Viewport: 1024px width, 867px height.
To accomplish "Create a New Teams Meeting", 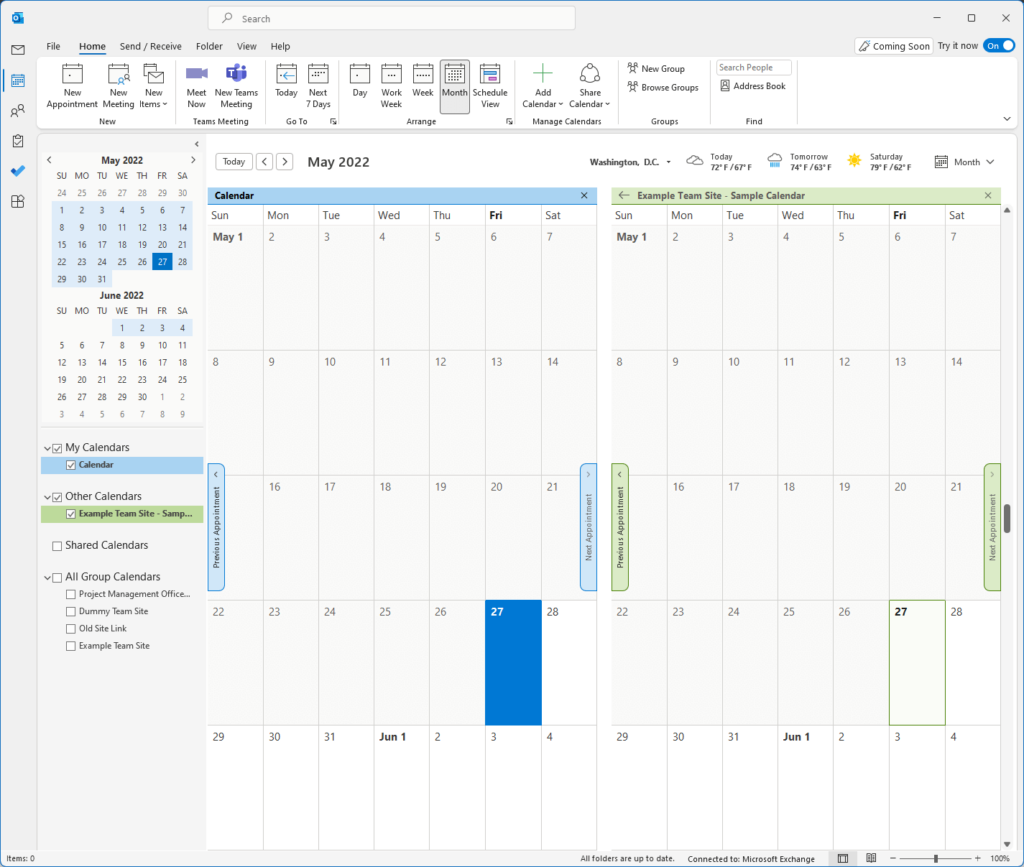I will (x=236, y=86).
